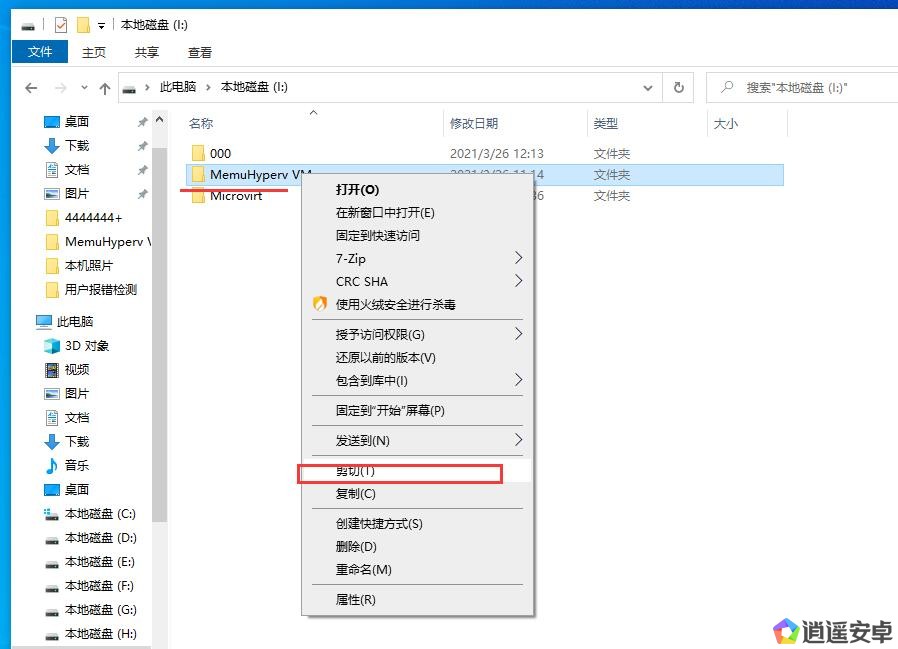Open the 文件 menu button
Viewport: 898px width, 649px height.
coord(40,52)
